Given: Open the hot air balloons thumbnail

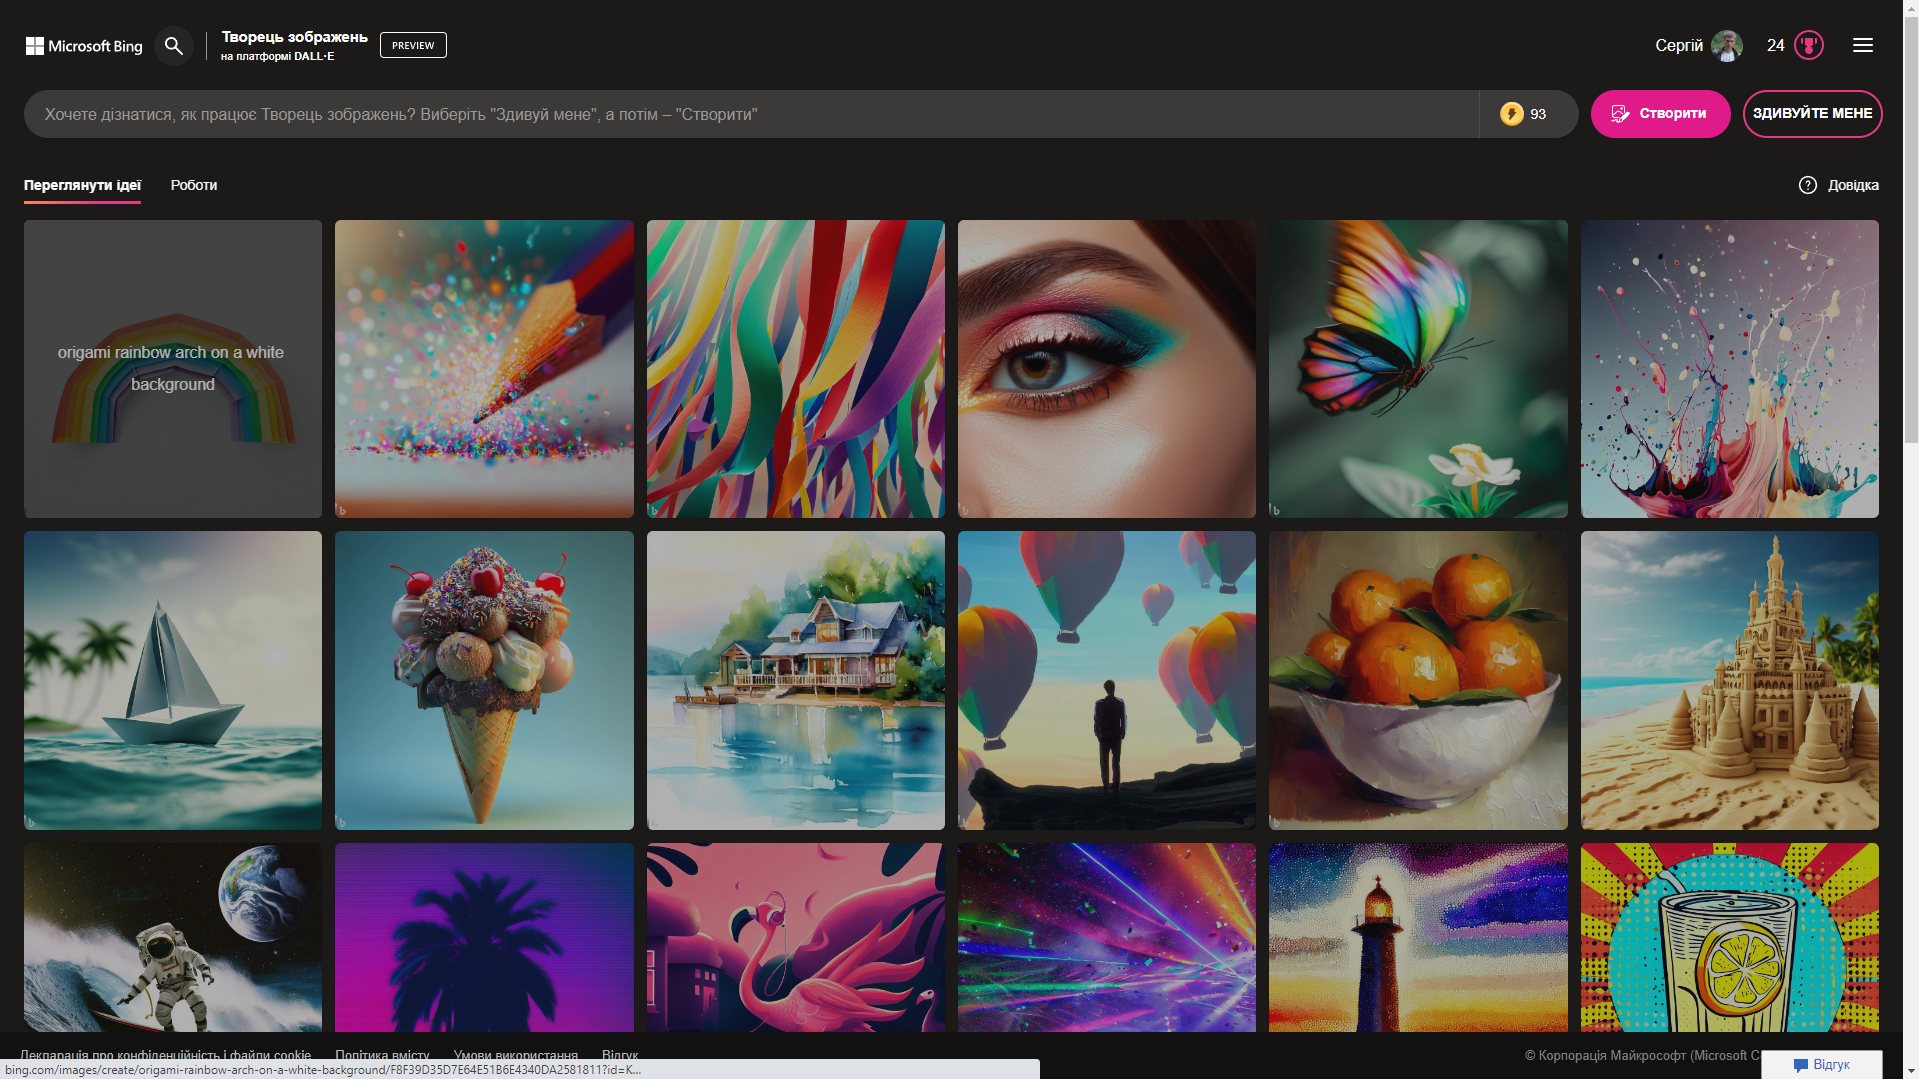Looking at the screenshot, I should 1107,680.
